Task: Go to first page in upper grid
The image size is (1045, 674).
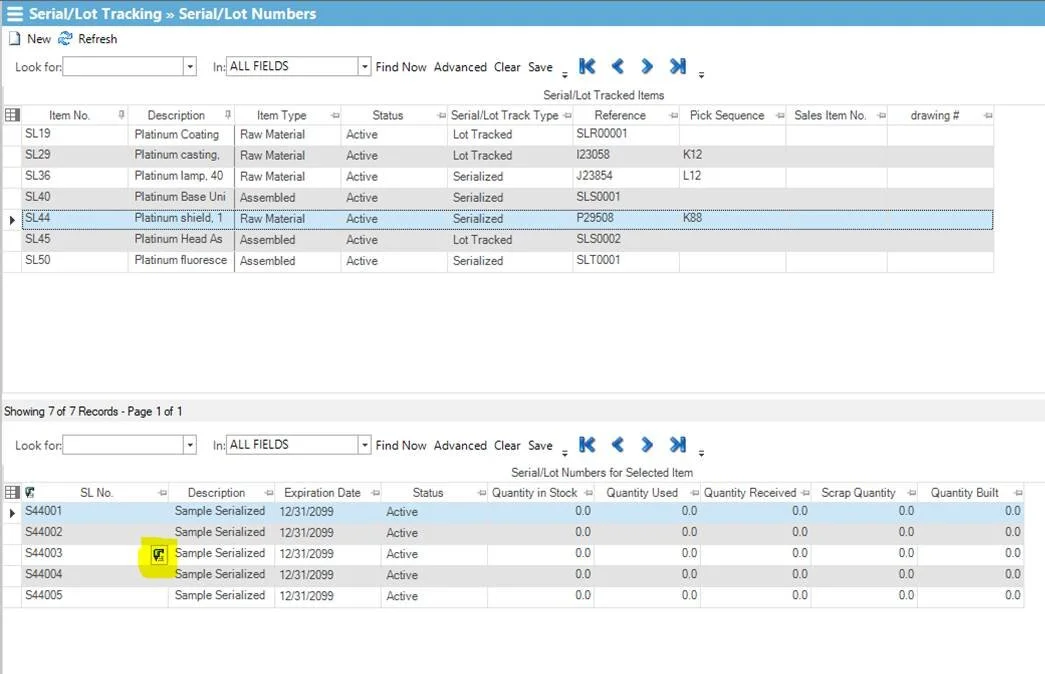Action: pyautogui.click(x=587, y=66)
